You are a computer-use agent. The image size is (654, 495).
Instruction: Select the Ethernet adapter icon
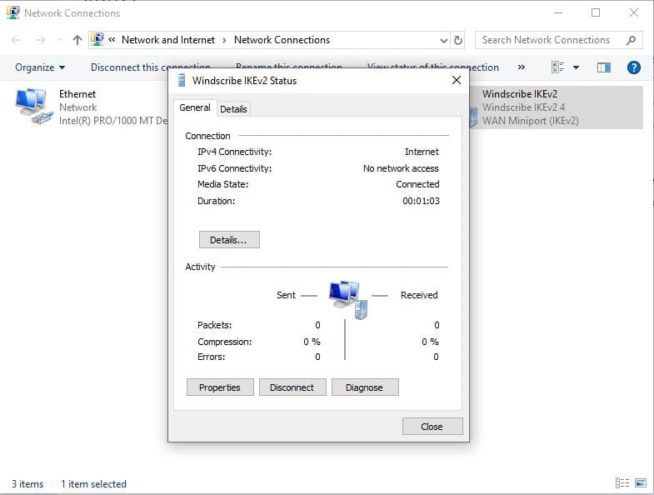33,106
